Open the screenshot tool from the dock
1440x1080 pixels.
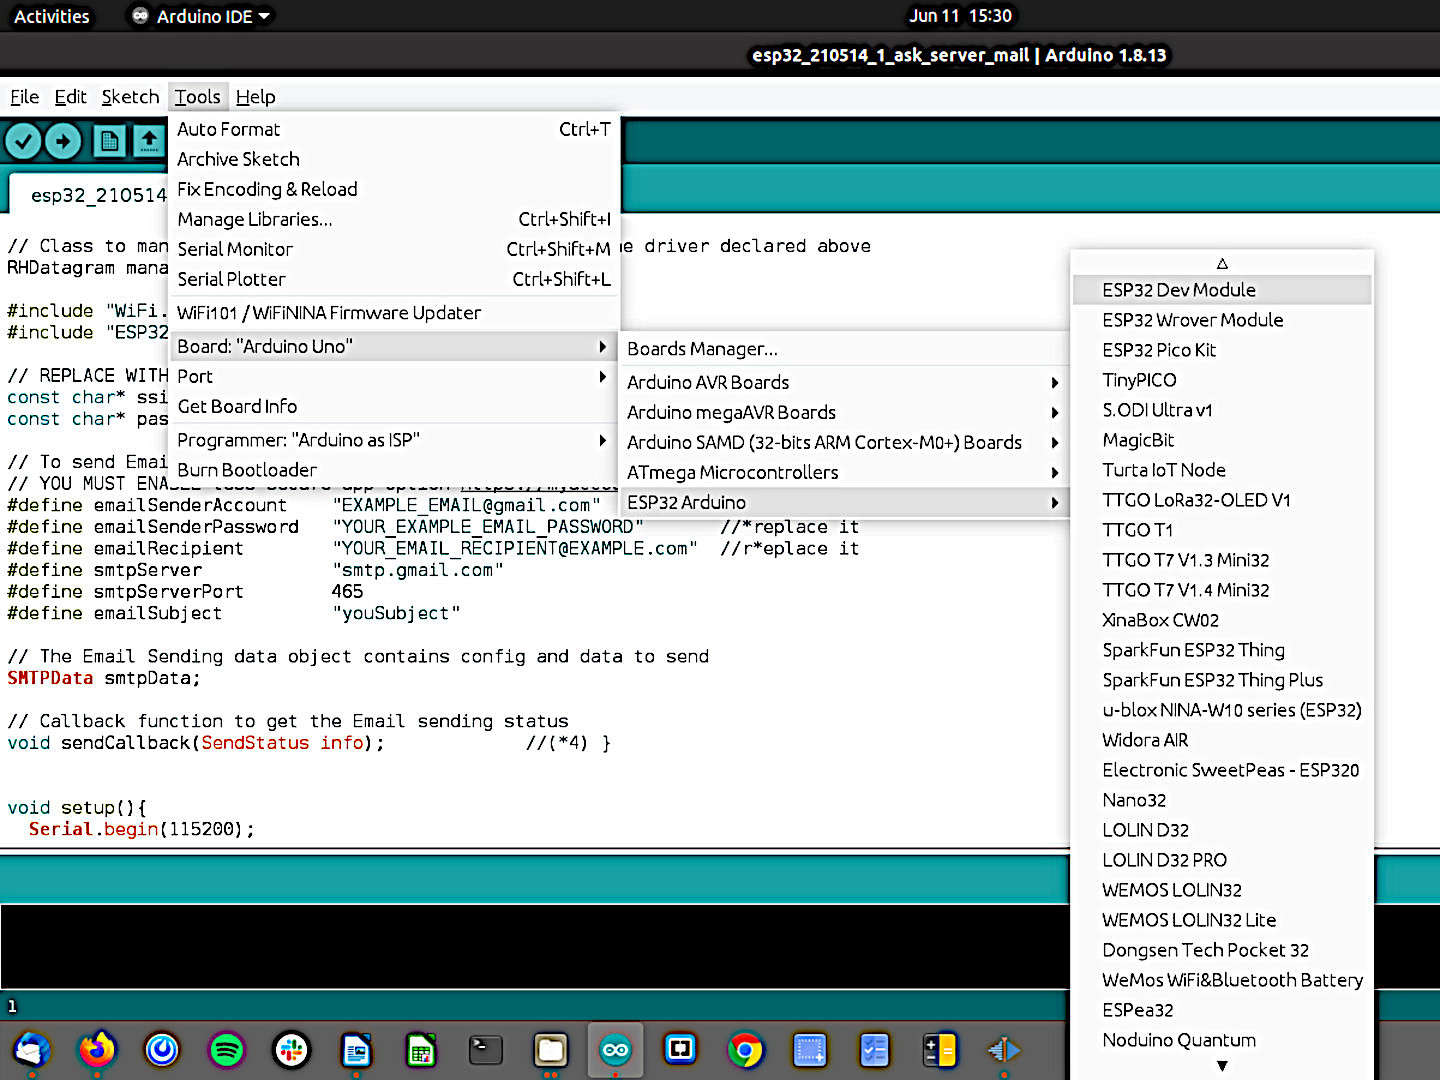[x=809, y=1050]
